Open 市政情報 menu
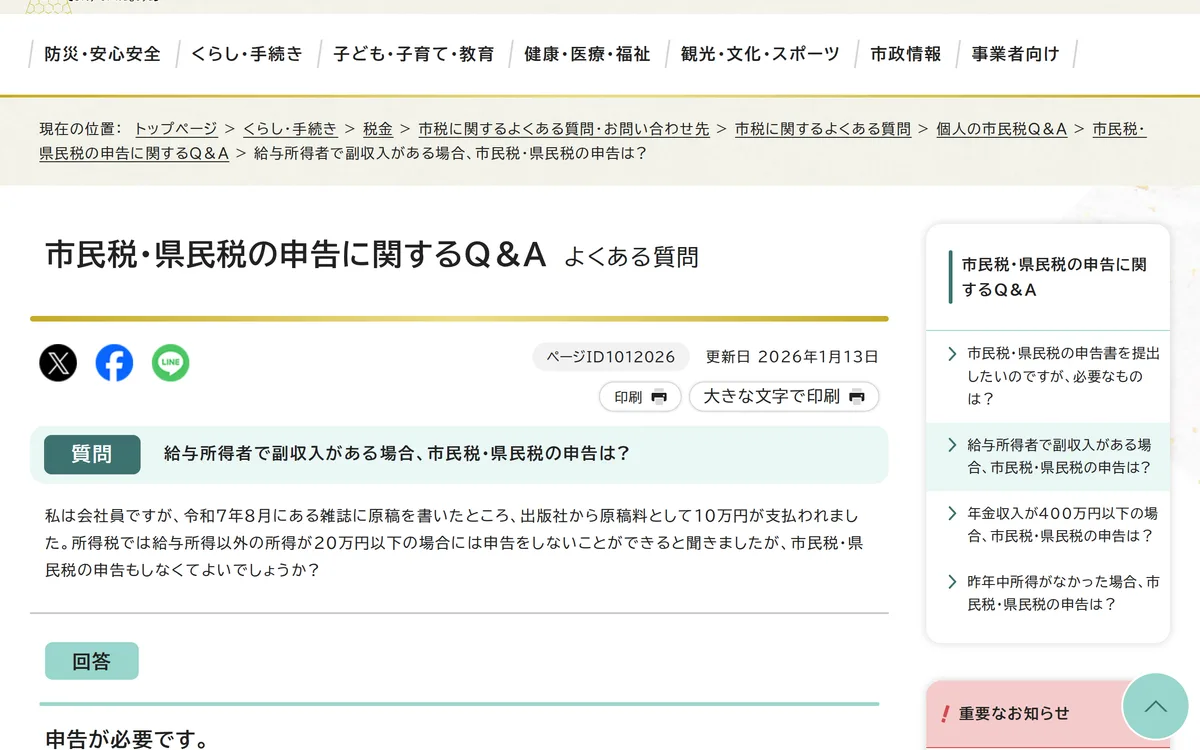The height and width of the screenshot is (750, 1200). click(906, 54)
